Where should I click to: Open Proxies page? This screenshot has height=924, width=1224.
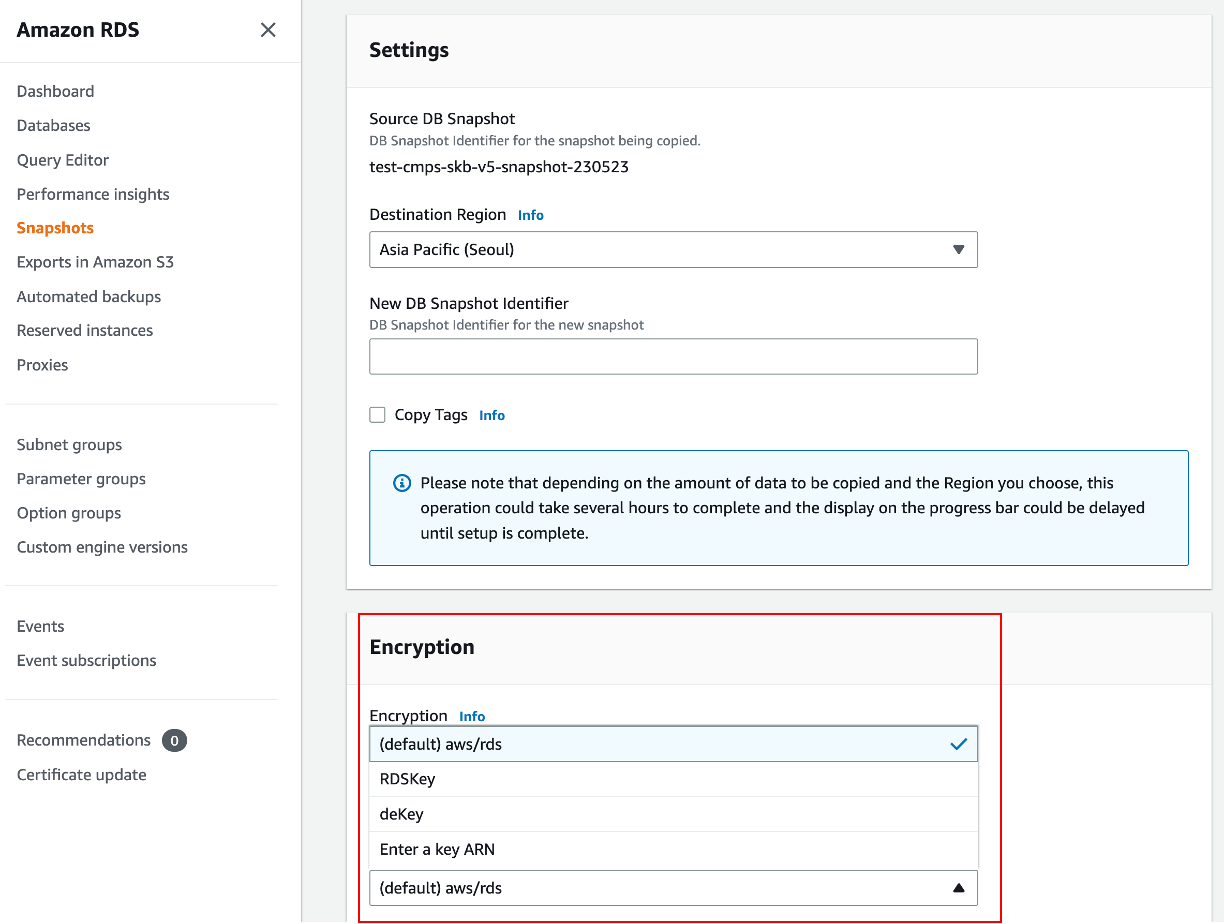tap(42, 365)
